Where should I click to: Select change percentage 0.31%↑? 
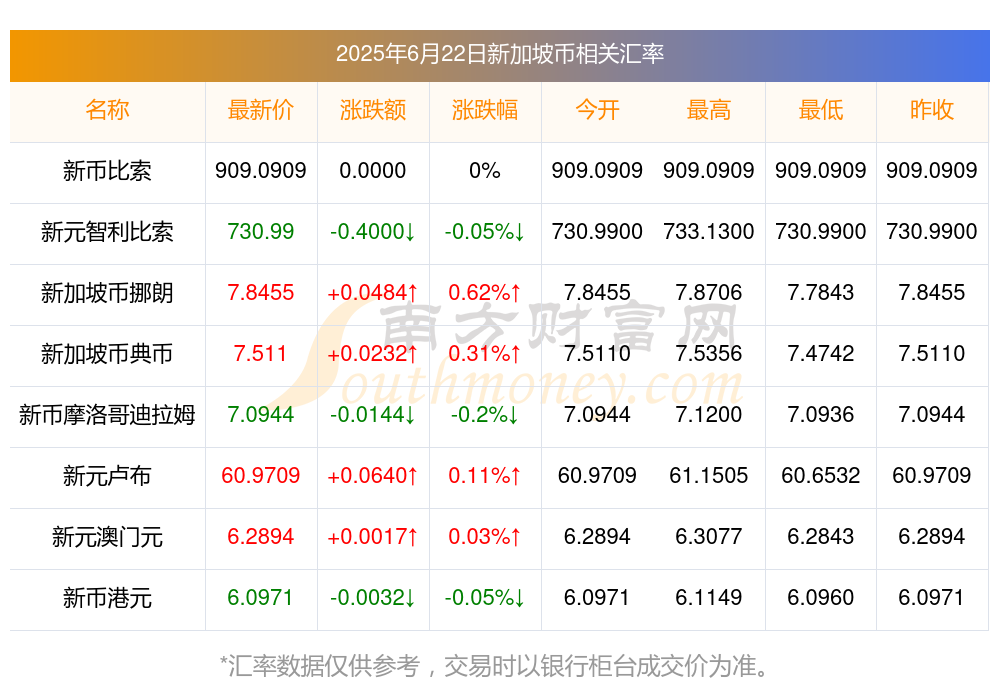[x=485, y=353]
